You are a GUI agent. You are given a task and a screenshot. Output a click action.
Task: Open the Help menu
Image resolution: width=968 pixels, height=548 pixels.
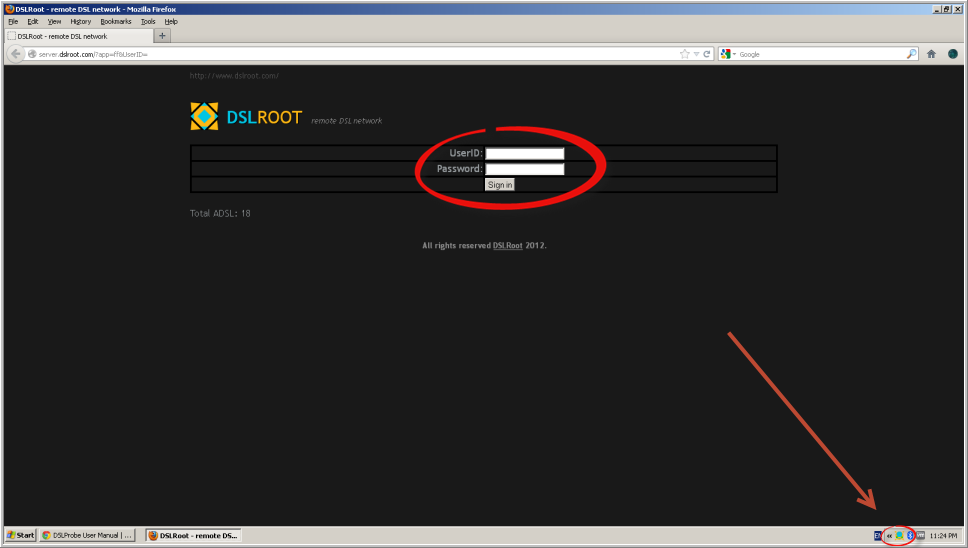[x=171, y=22]
